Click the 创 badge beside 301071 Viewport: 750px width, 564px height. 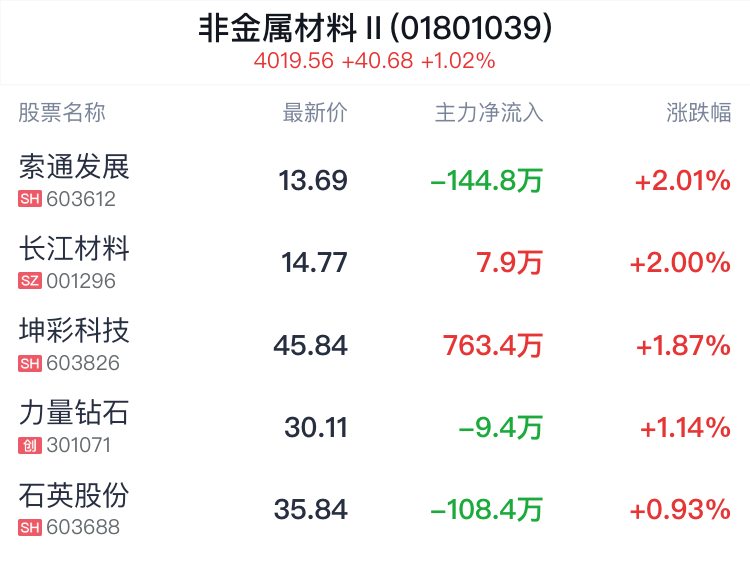[x=30, y=445]
